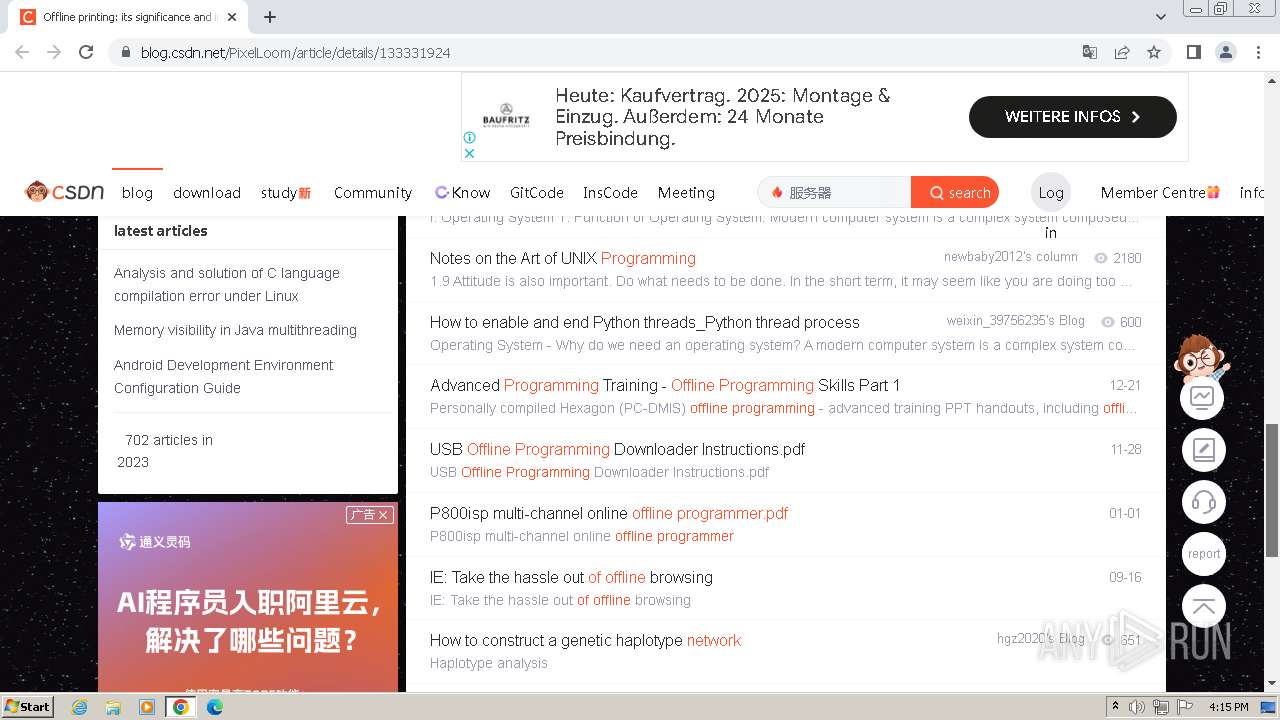
Task: Click the page vertical scrollbar
Action: coord(1272,490)
